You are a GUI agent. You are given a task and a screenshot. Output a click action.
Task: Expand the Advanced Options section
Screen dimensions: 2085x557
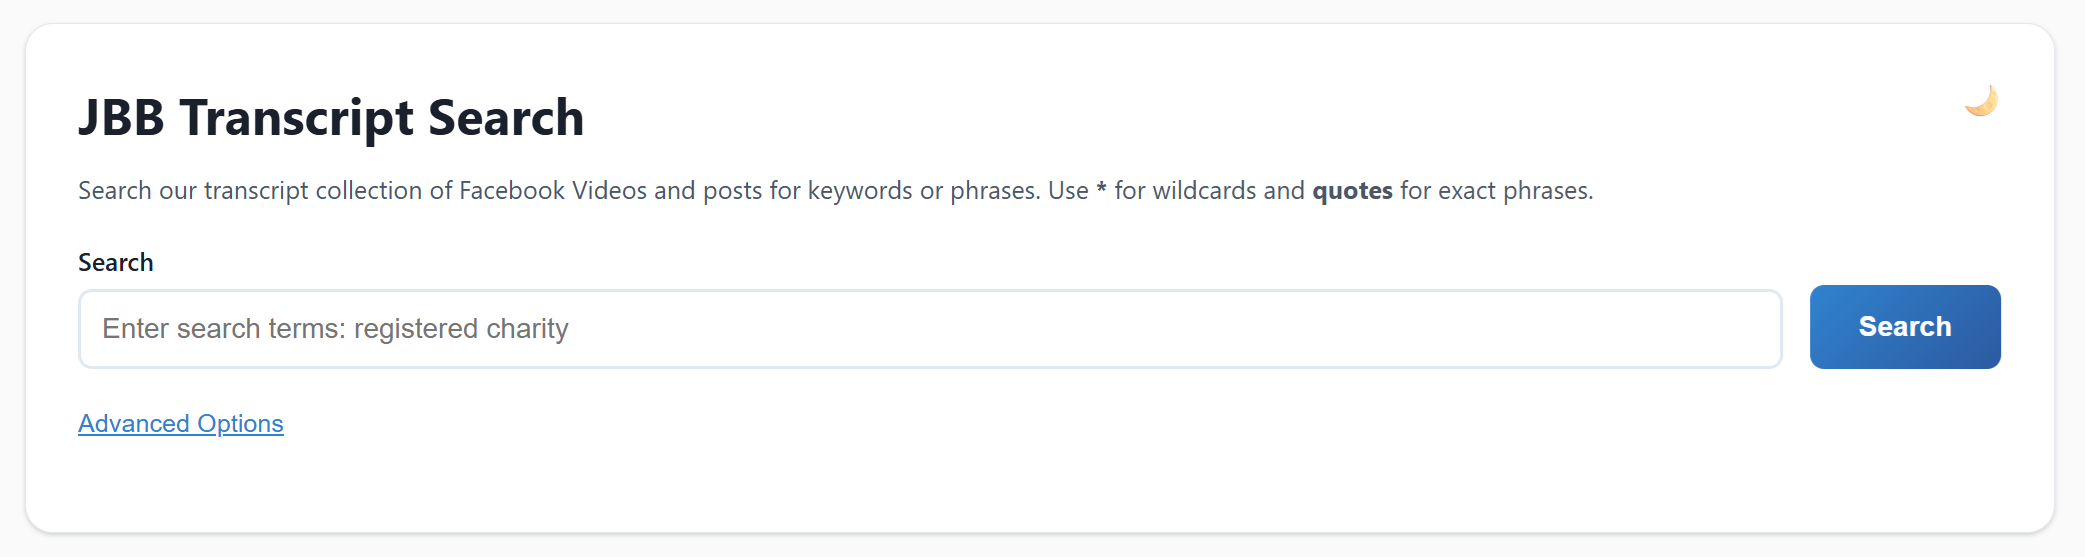coord(181,423)
